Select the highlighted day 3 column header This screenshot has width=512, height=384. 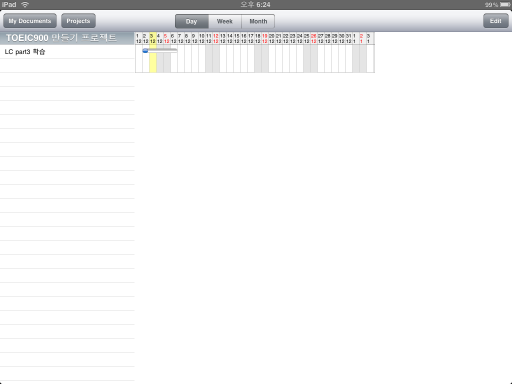(x=153, y=38)
